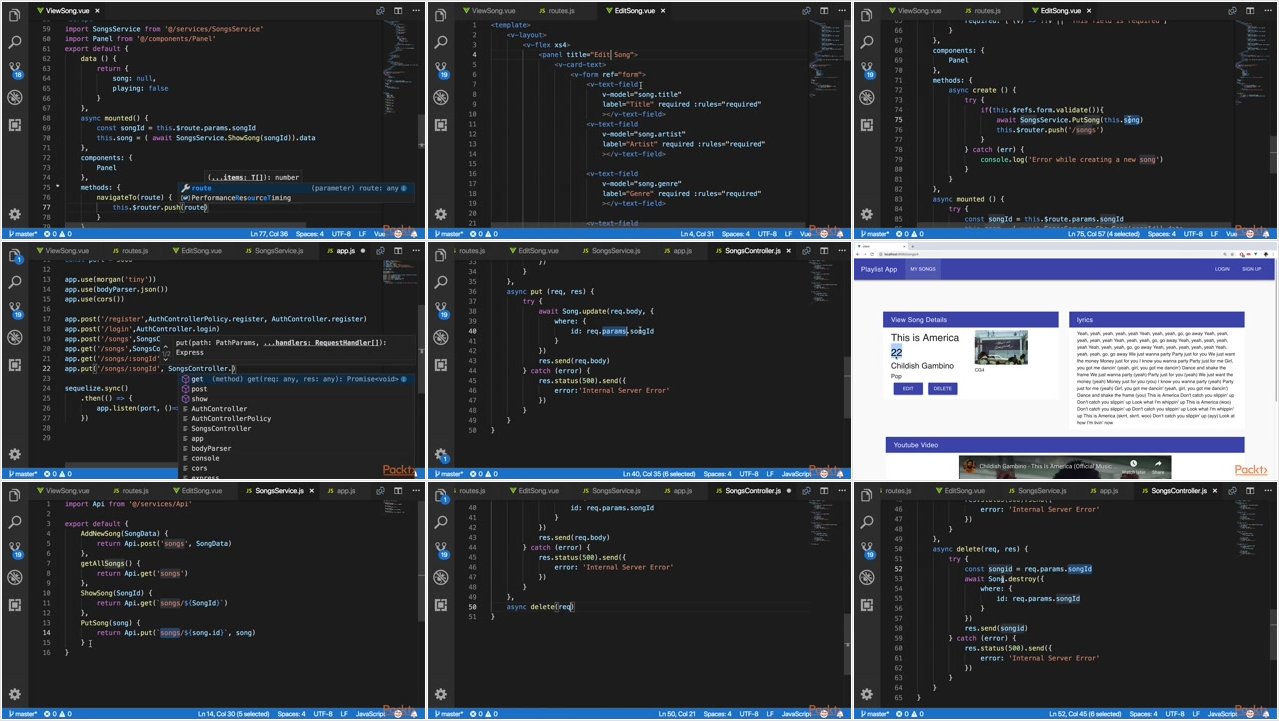The height and width of the screenshot is (721, 1279).
Task: Click This is America album thumbnail in browser
Action: [x=1001, y=348]
